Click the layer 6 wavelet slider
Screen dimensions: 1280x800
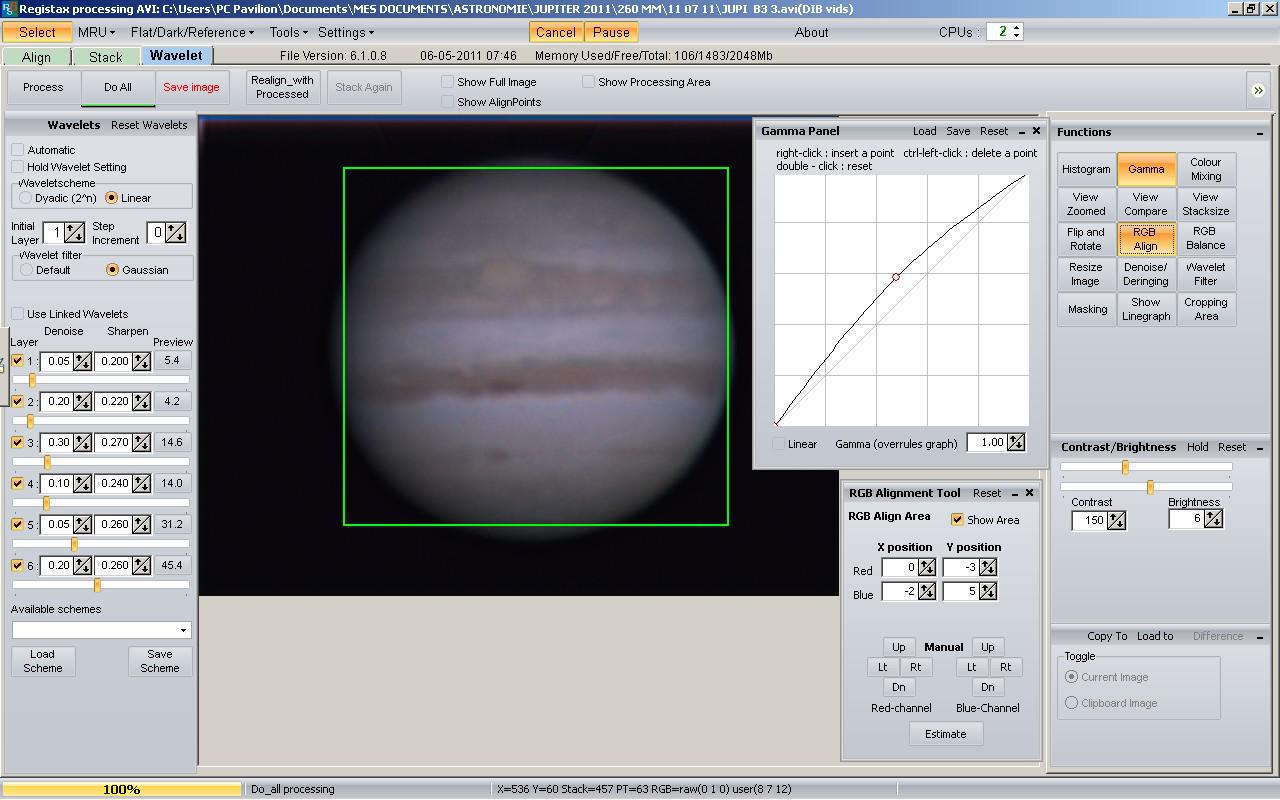pos(97,585)
